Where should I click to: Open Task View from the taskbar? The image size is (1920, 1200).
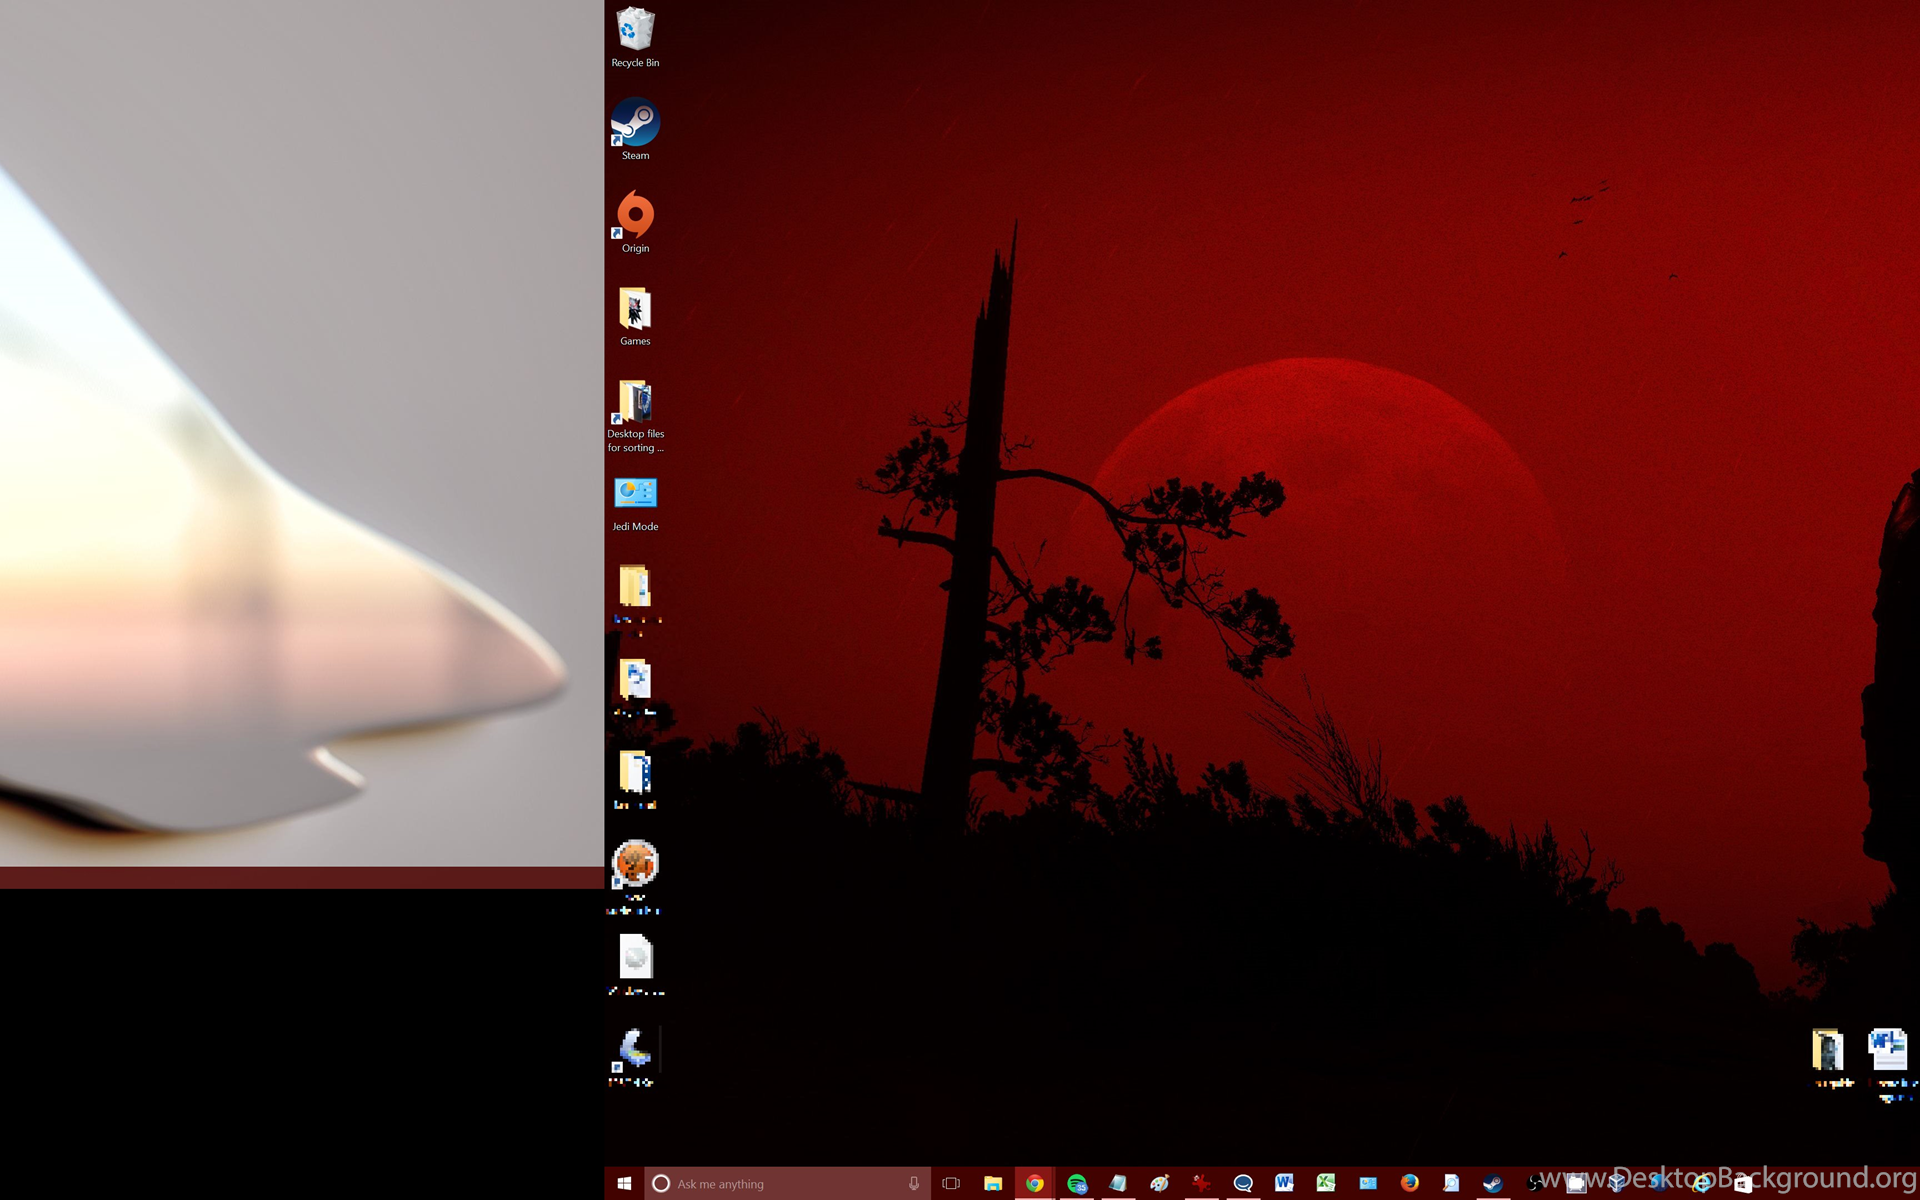point(951,1183)
